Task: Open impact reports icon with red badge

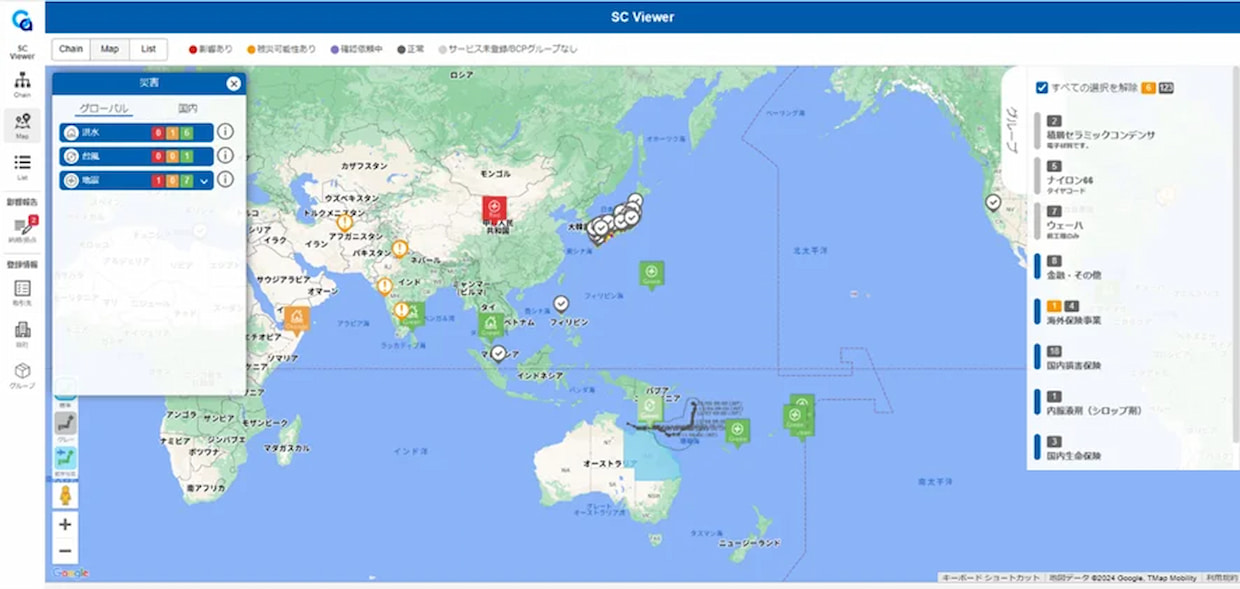Action: point(22,229)
